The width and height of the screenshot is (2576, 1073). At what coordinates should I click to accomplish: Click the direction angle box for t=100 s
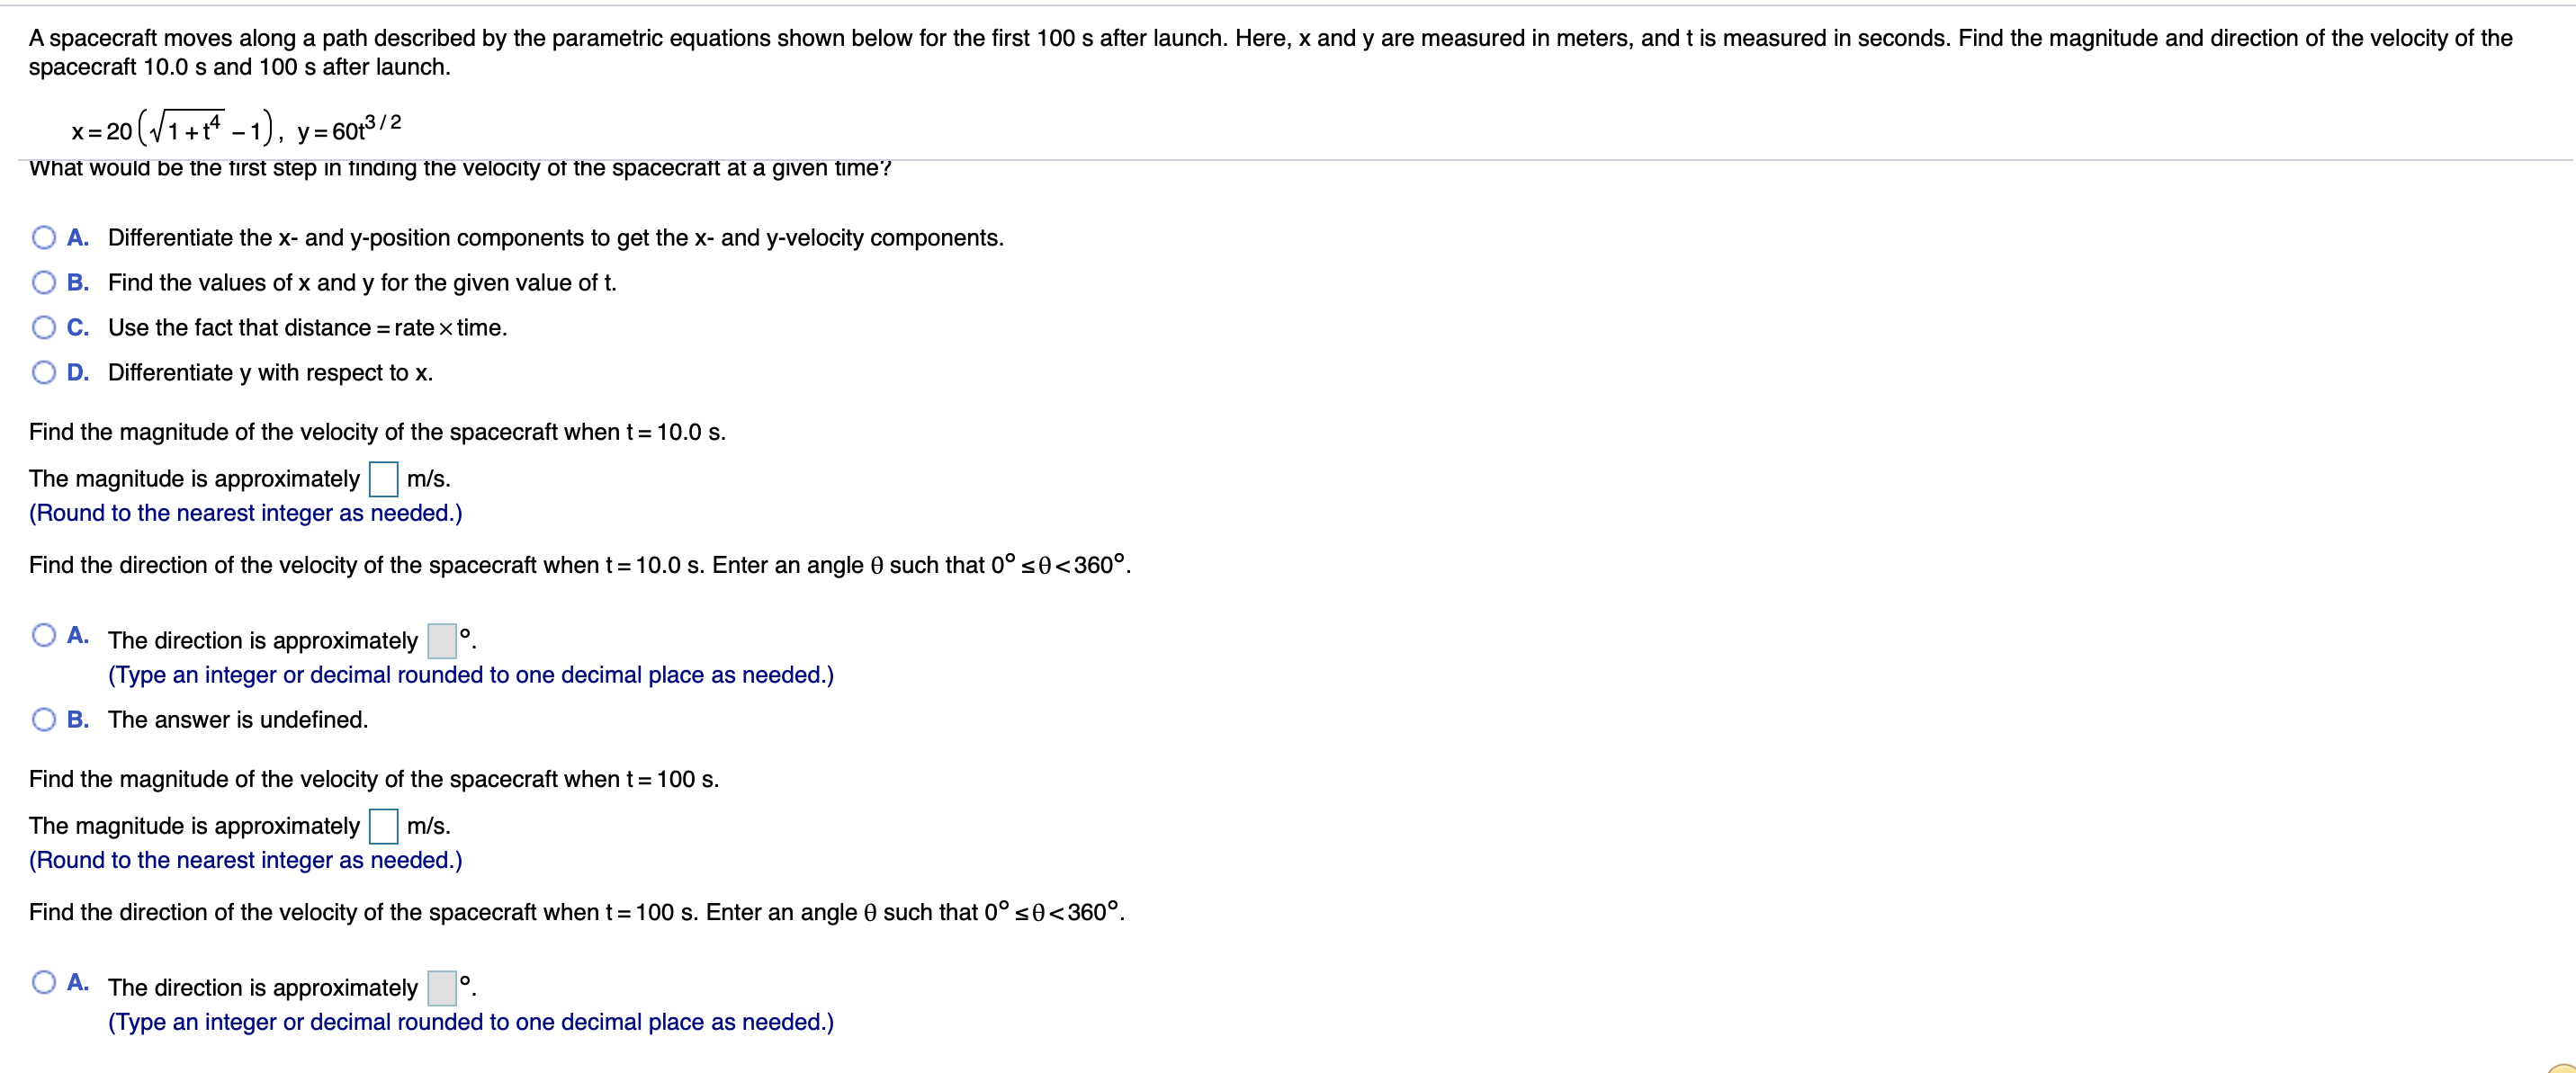[442, 986]
